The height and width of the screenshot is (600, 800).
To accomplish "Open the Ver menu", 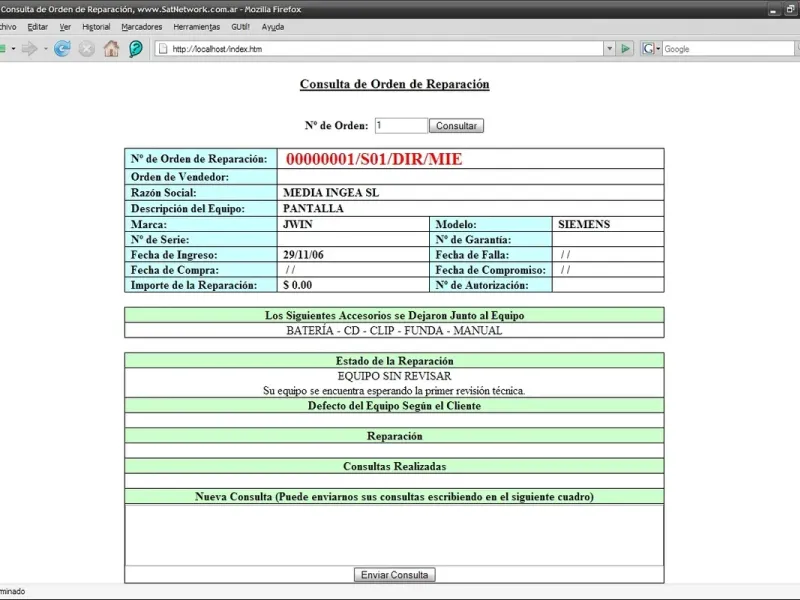I will 65,27.
